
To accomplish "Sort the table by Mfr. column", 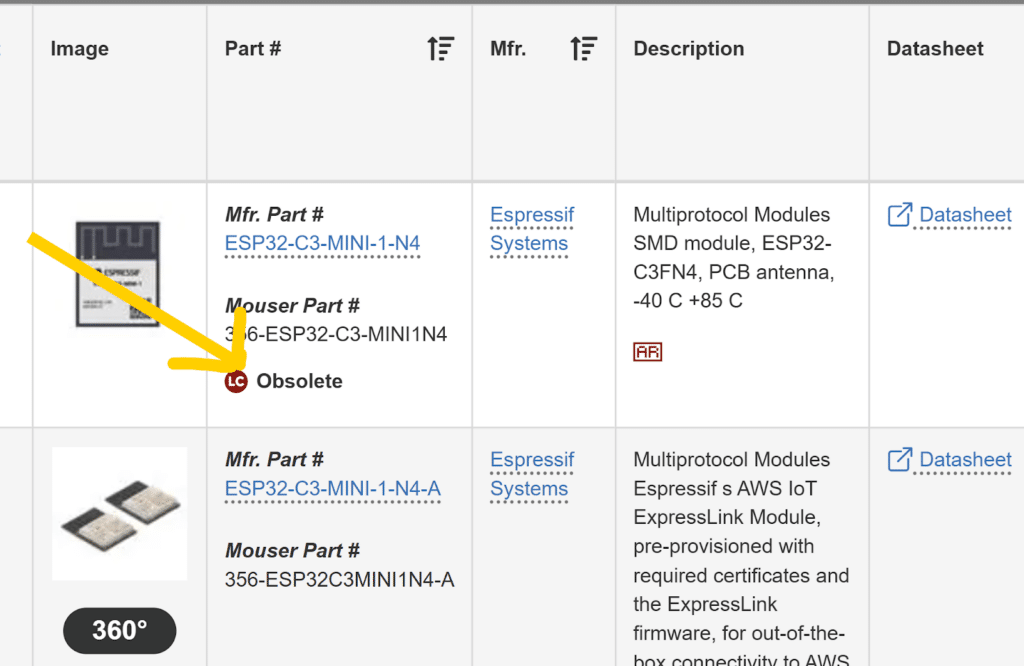I will [583, 49].
